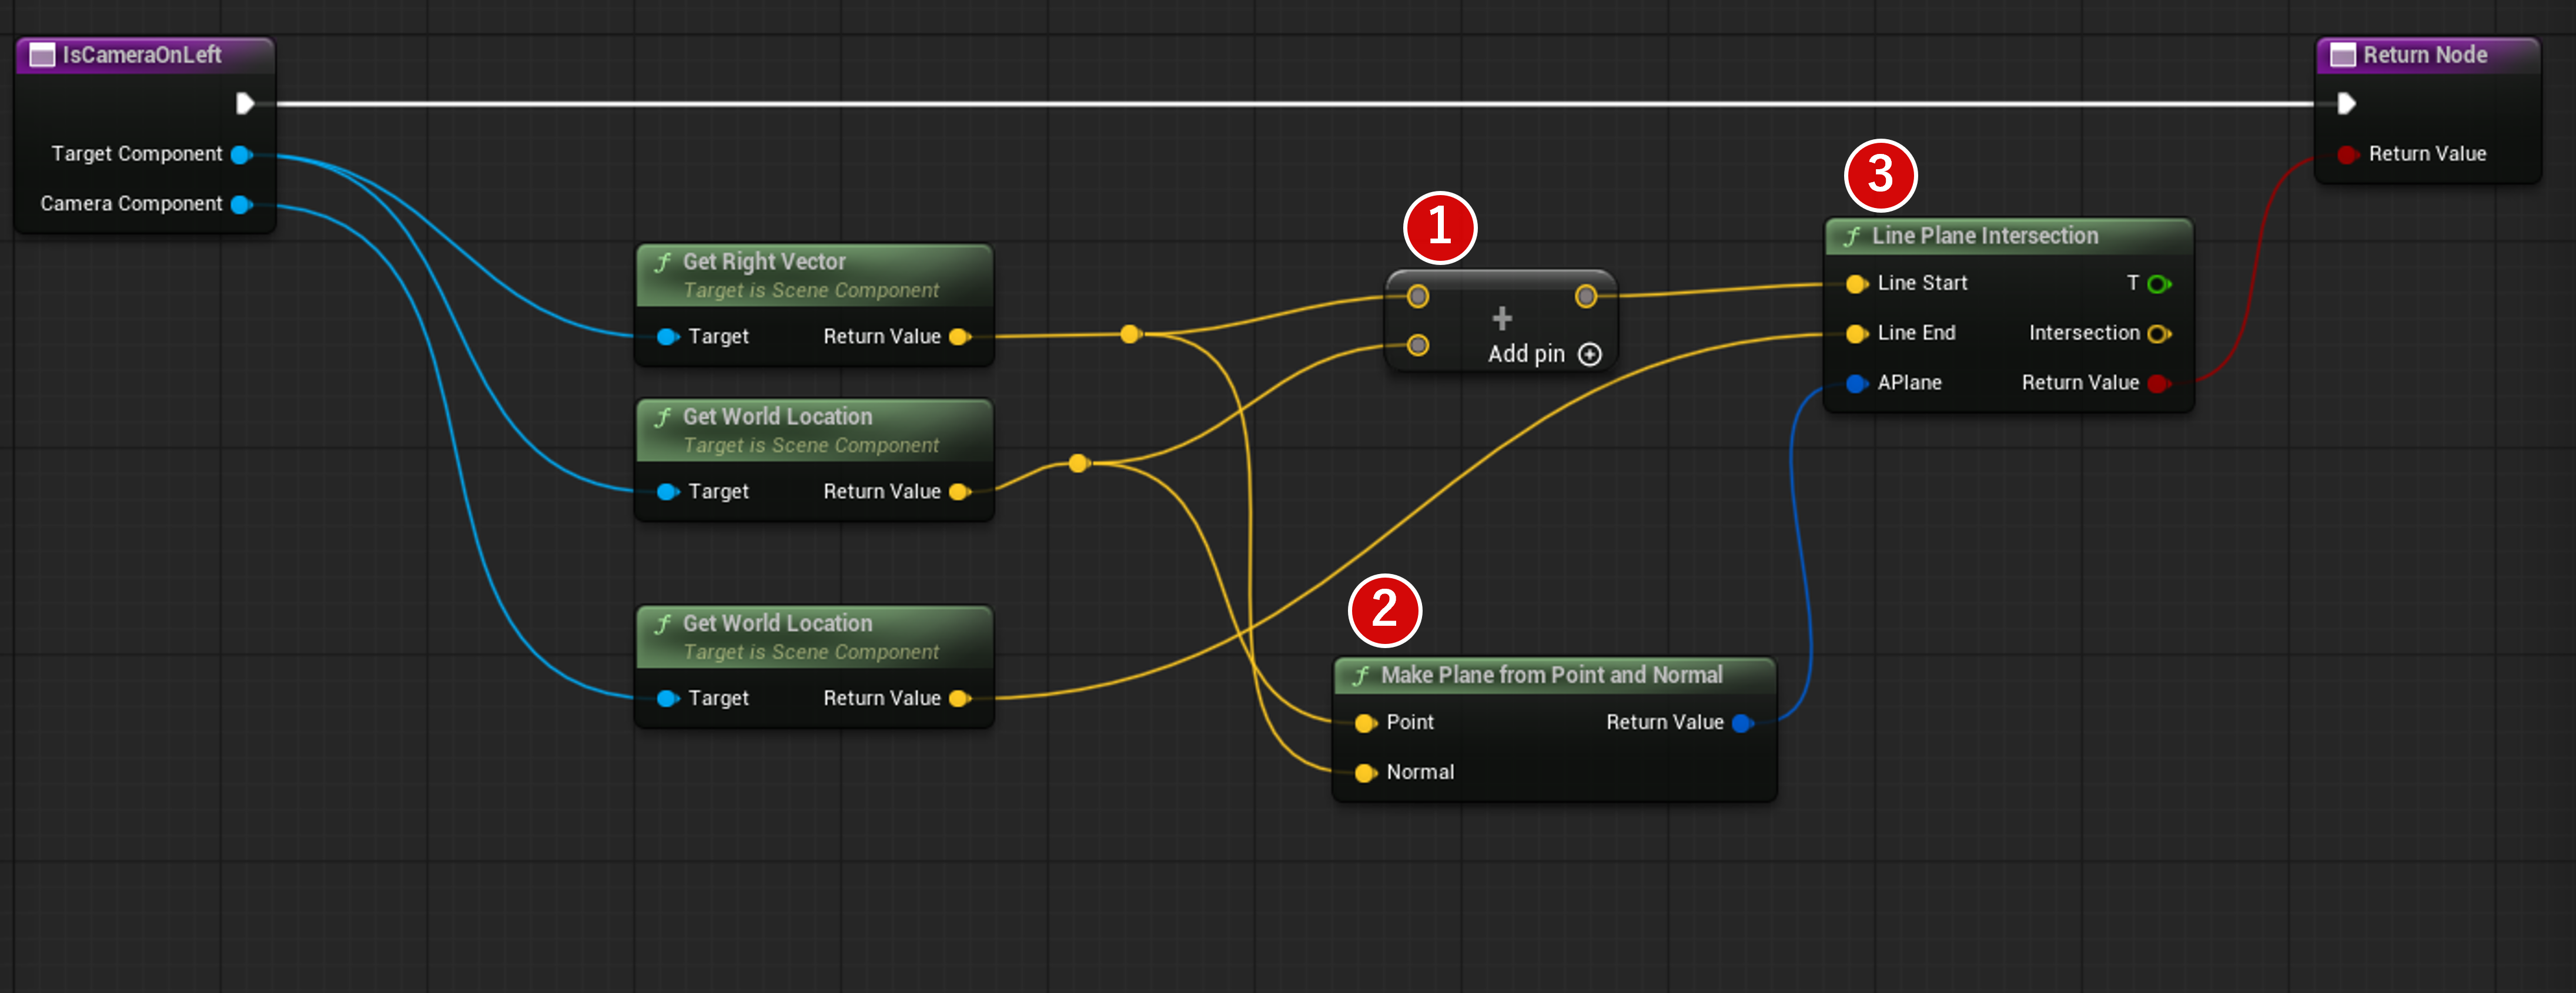Viewport: 2576px width, 993px height.
Task: Click Make Plane Point input pin
Action: click(1364, 723)
